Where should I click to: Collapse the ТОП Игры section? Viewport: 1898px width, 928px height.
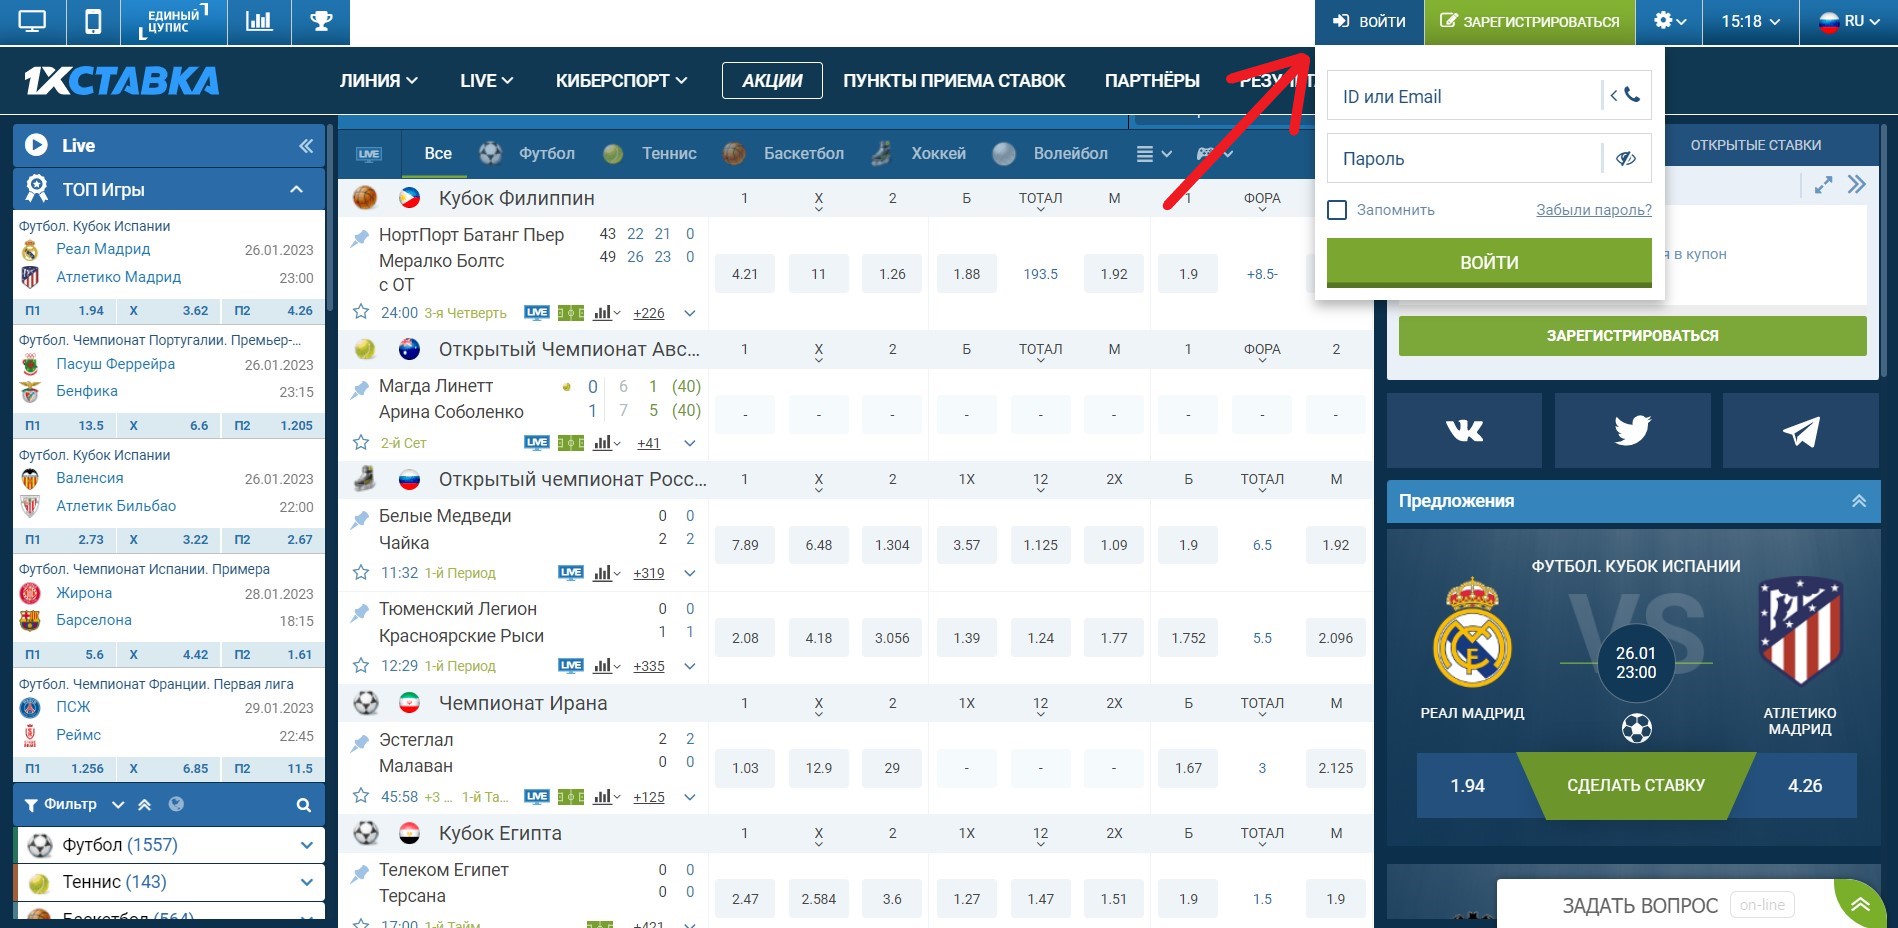tap(297, 189)
